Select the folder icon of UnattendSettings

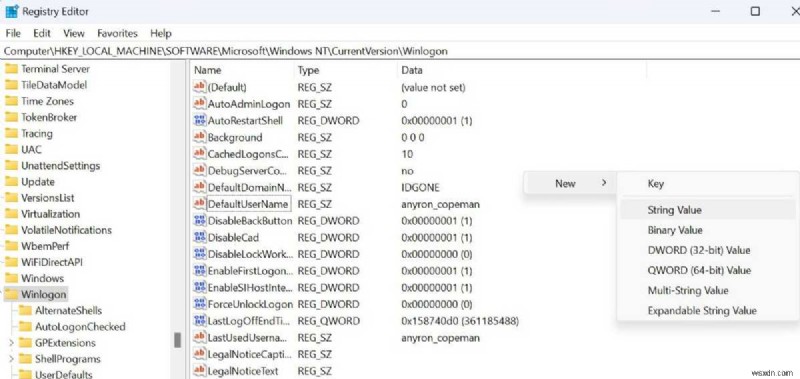(x=11, y=165)
